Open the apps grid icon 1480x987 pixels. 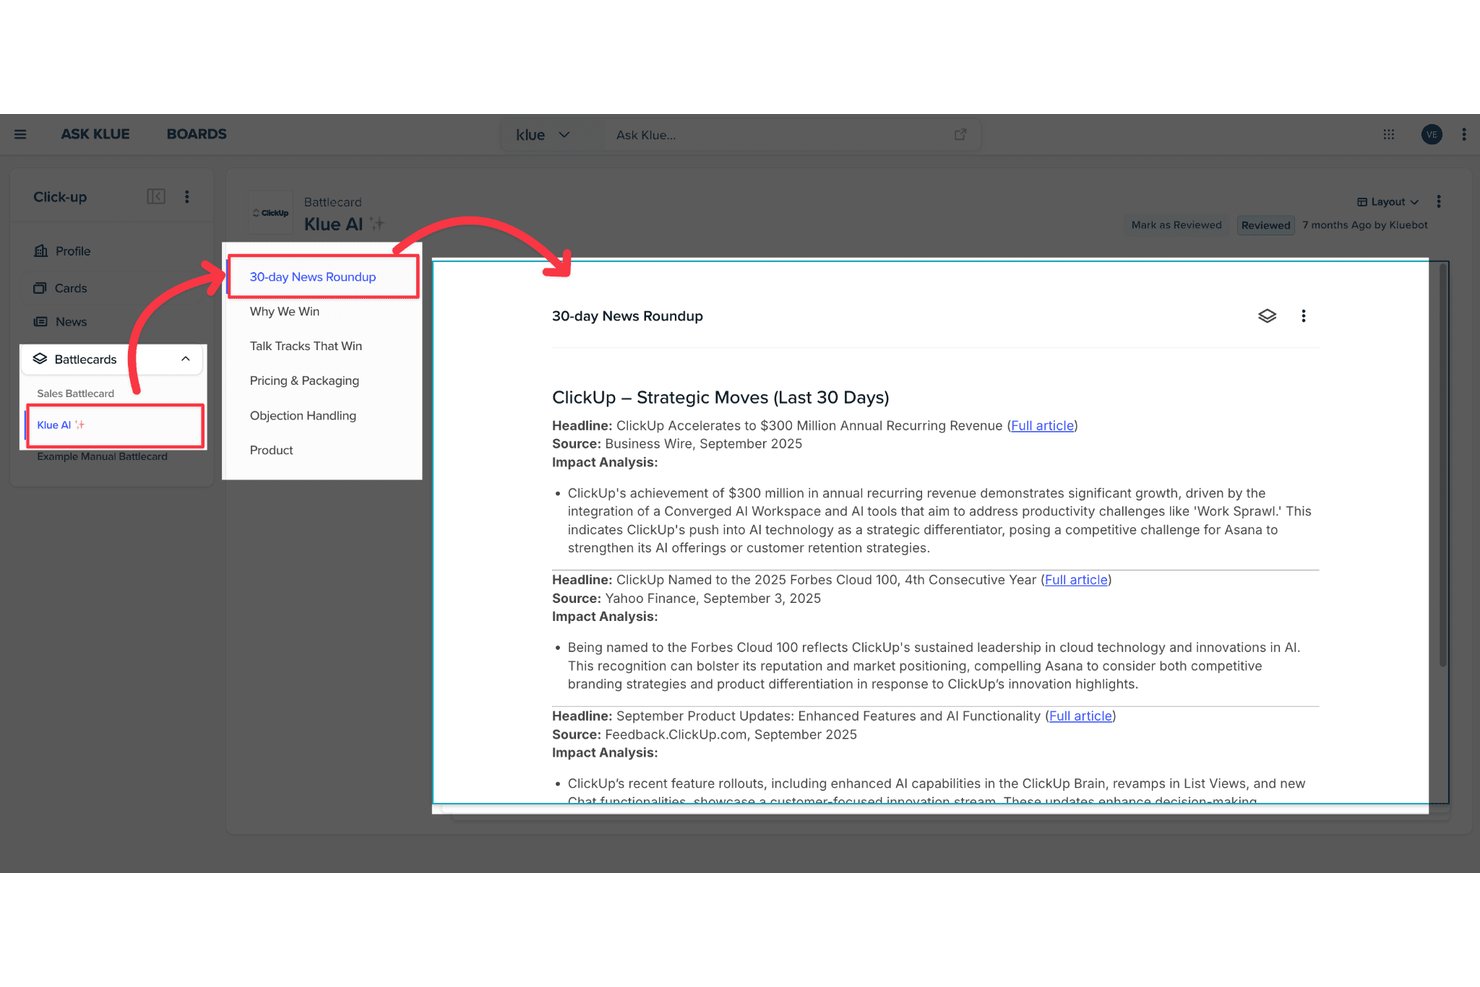point(1389,134)
